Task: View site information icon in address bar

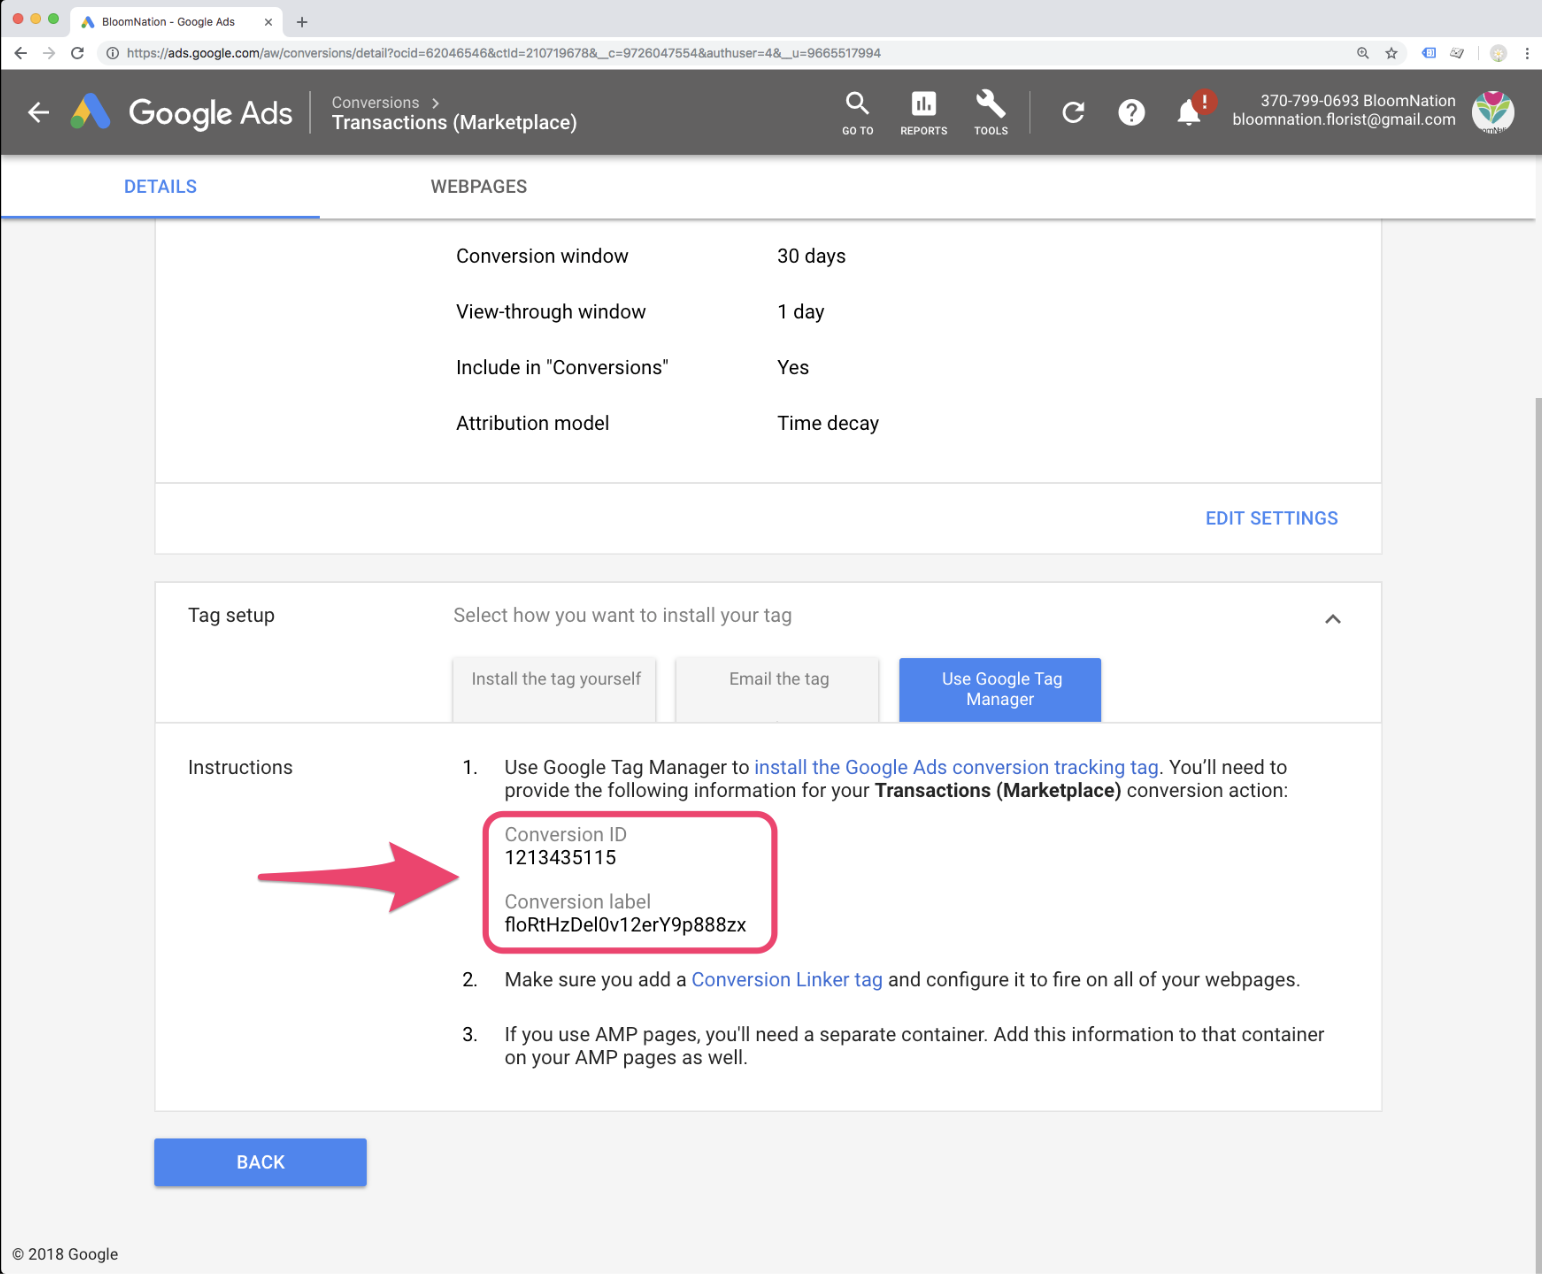Action: [x=113, y=53]
